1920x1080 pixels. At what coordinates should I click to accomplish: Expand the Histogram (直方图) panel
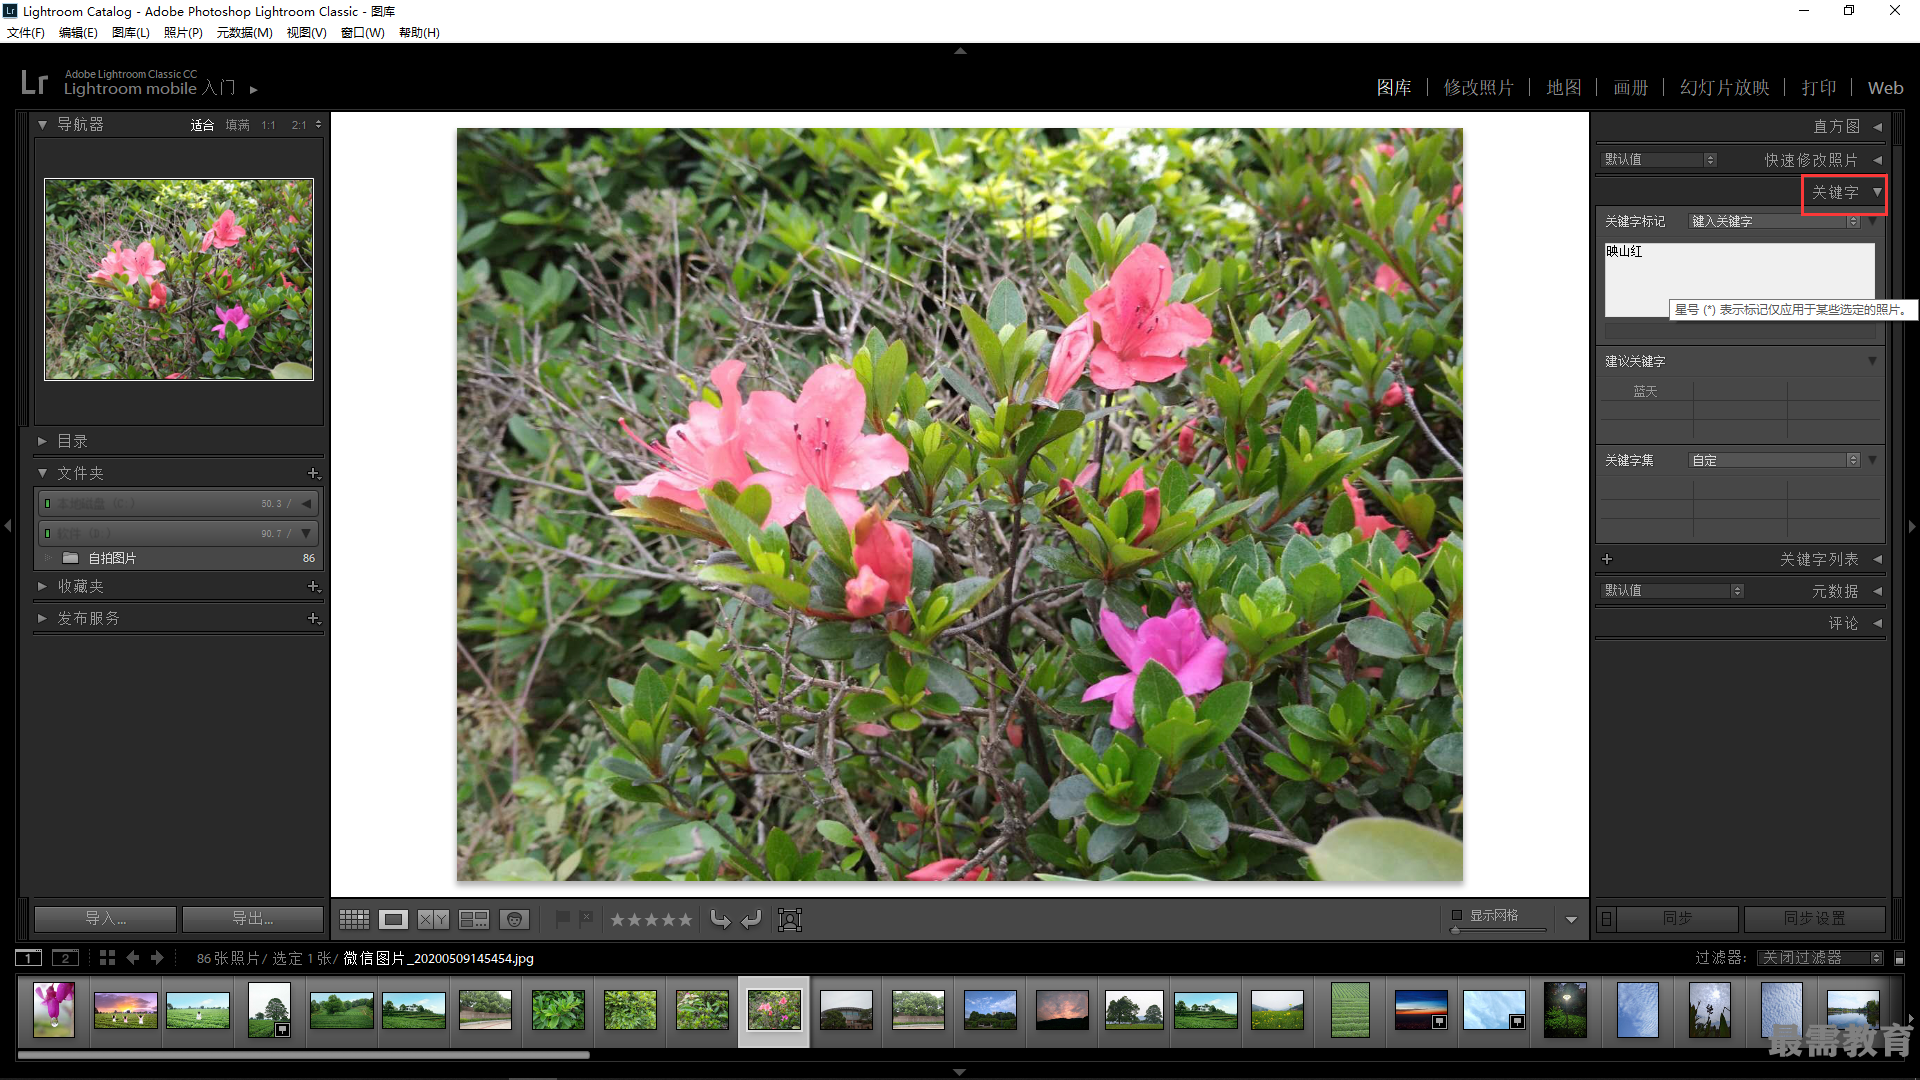click(1877, 127)
